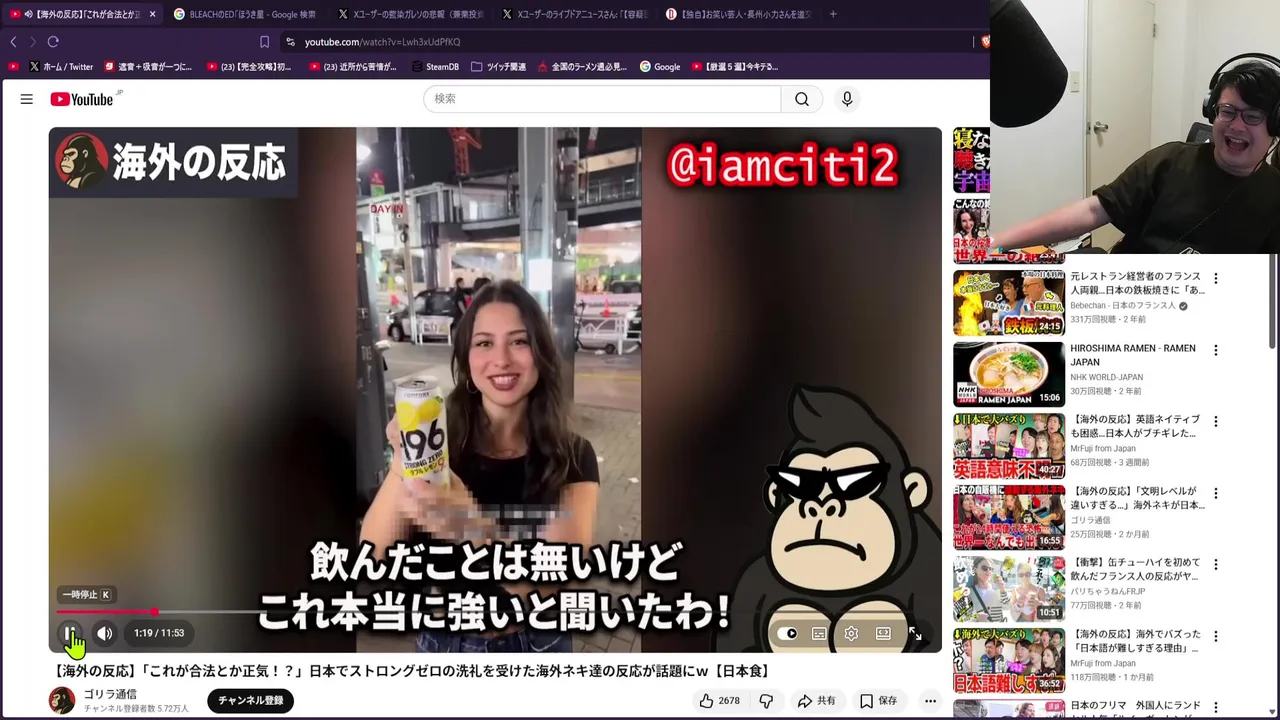This screenshot has height=720, width=1280.
Task: Open Google bookmark
Action: click(660, 67)
